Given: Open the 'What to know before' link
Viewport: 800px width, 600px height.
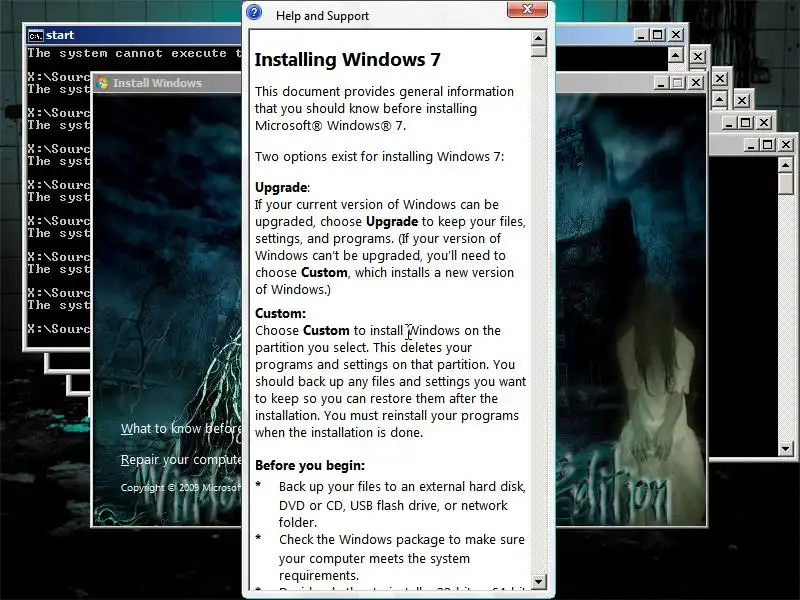Looking at the screenshot, I should coord(181,429).
